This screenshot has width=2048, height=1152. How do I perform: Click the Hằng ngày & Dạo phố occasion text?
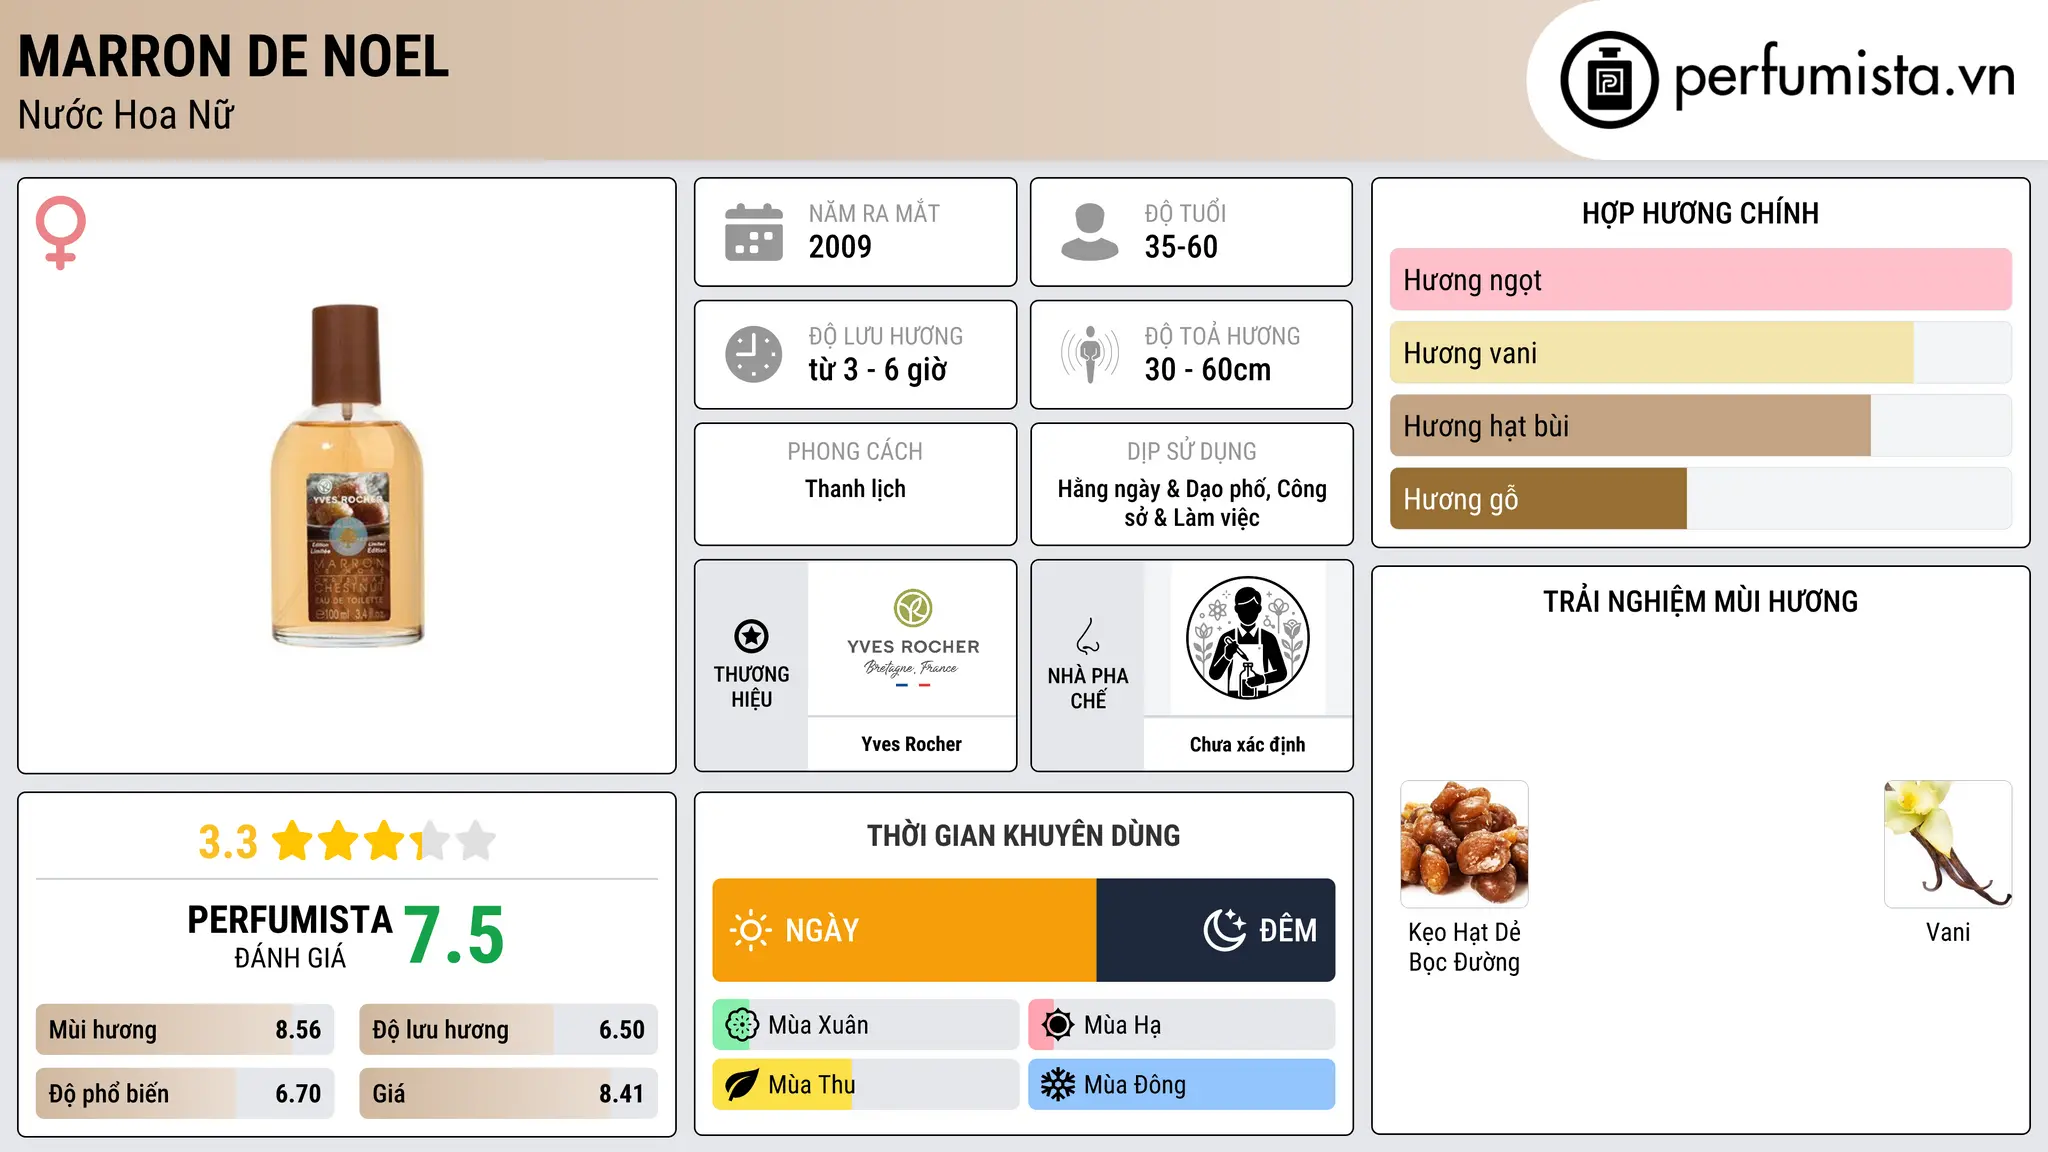click(x=1192, y=503)
